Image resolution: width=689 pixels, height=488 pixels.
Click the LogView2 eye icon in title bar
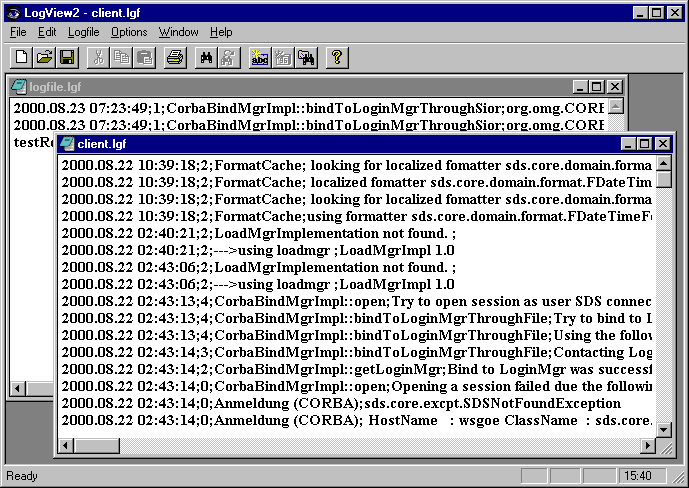14,13
